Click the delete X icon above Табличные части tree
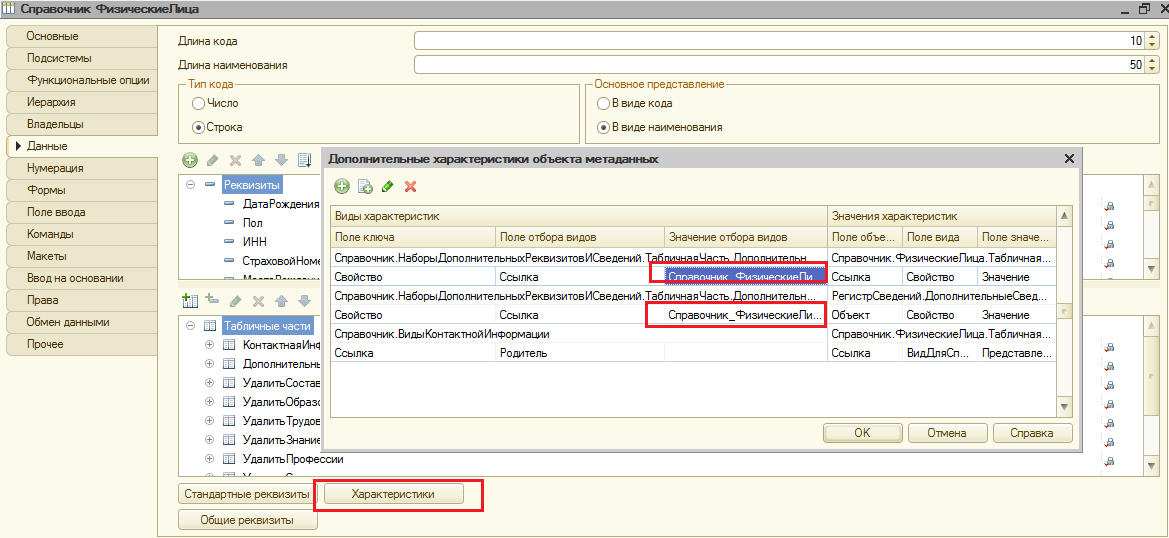This screenshot has width=1169, height=538. coord(259,301)
